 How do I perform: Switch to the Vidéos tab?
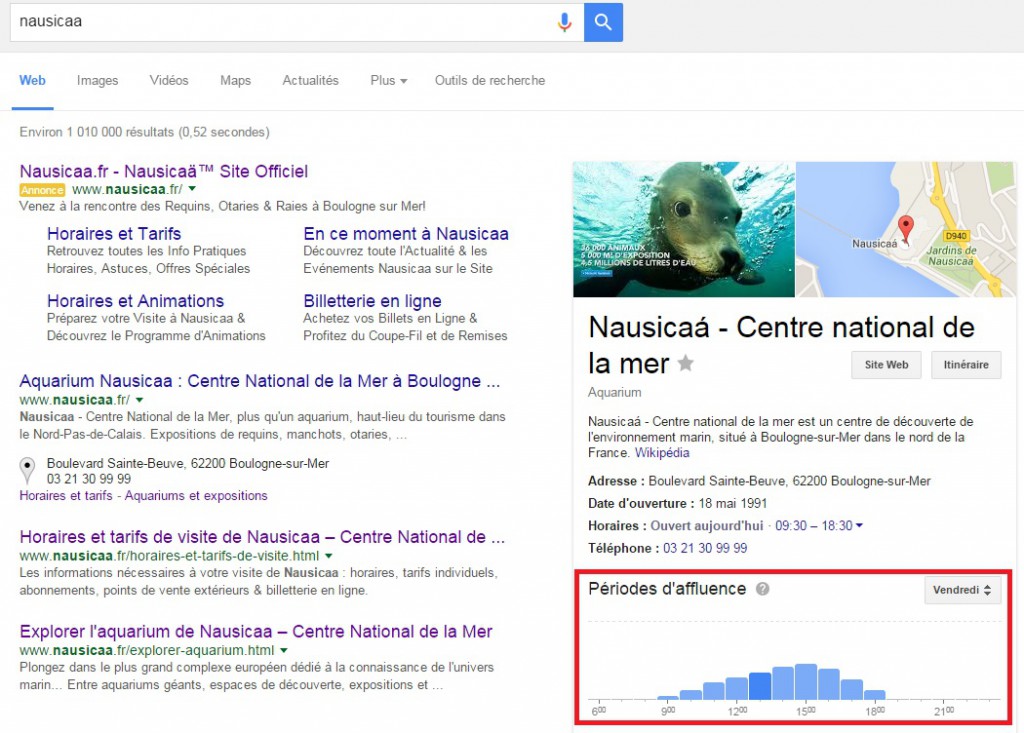[x=168, y=80]
